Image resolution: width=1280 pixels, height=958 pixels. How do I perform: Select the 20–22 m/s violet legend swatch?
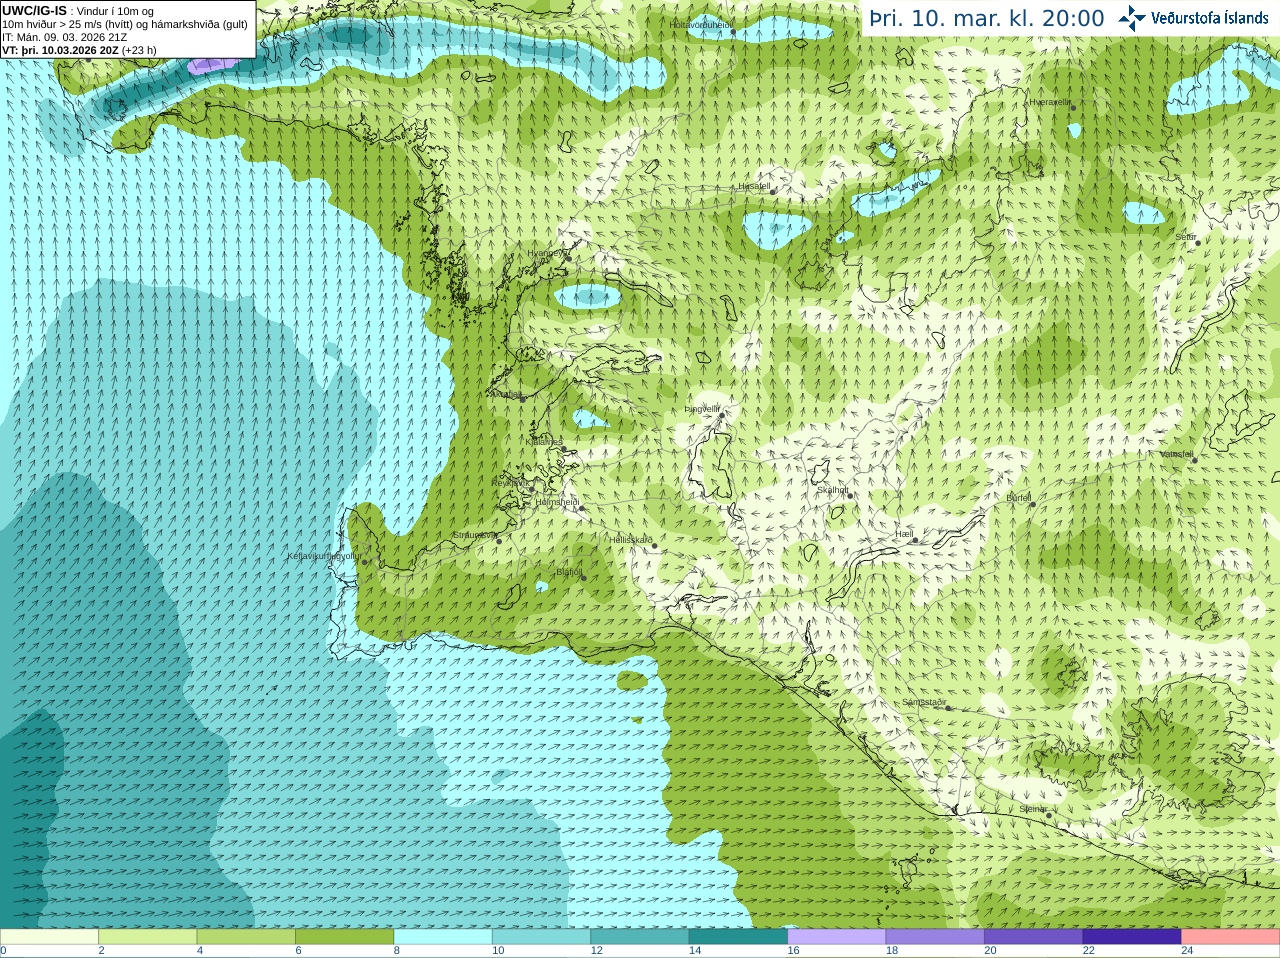pos(1034,937)
